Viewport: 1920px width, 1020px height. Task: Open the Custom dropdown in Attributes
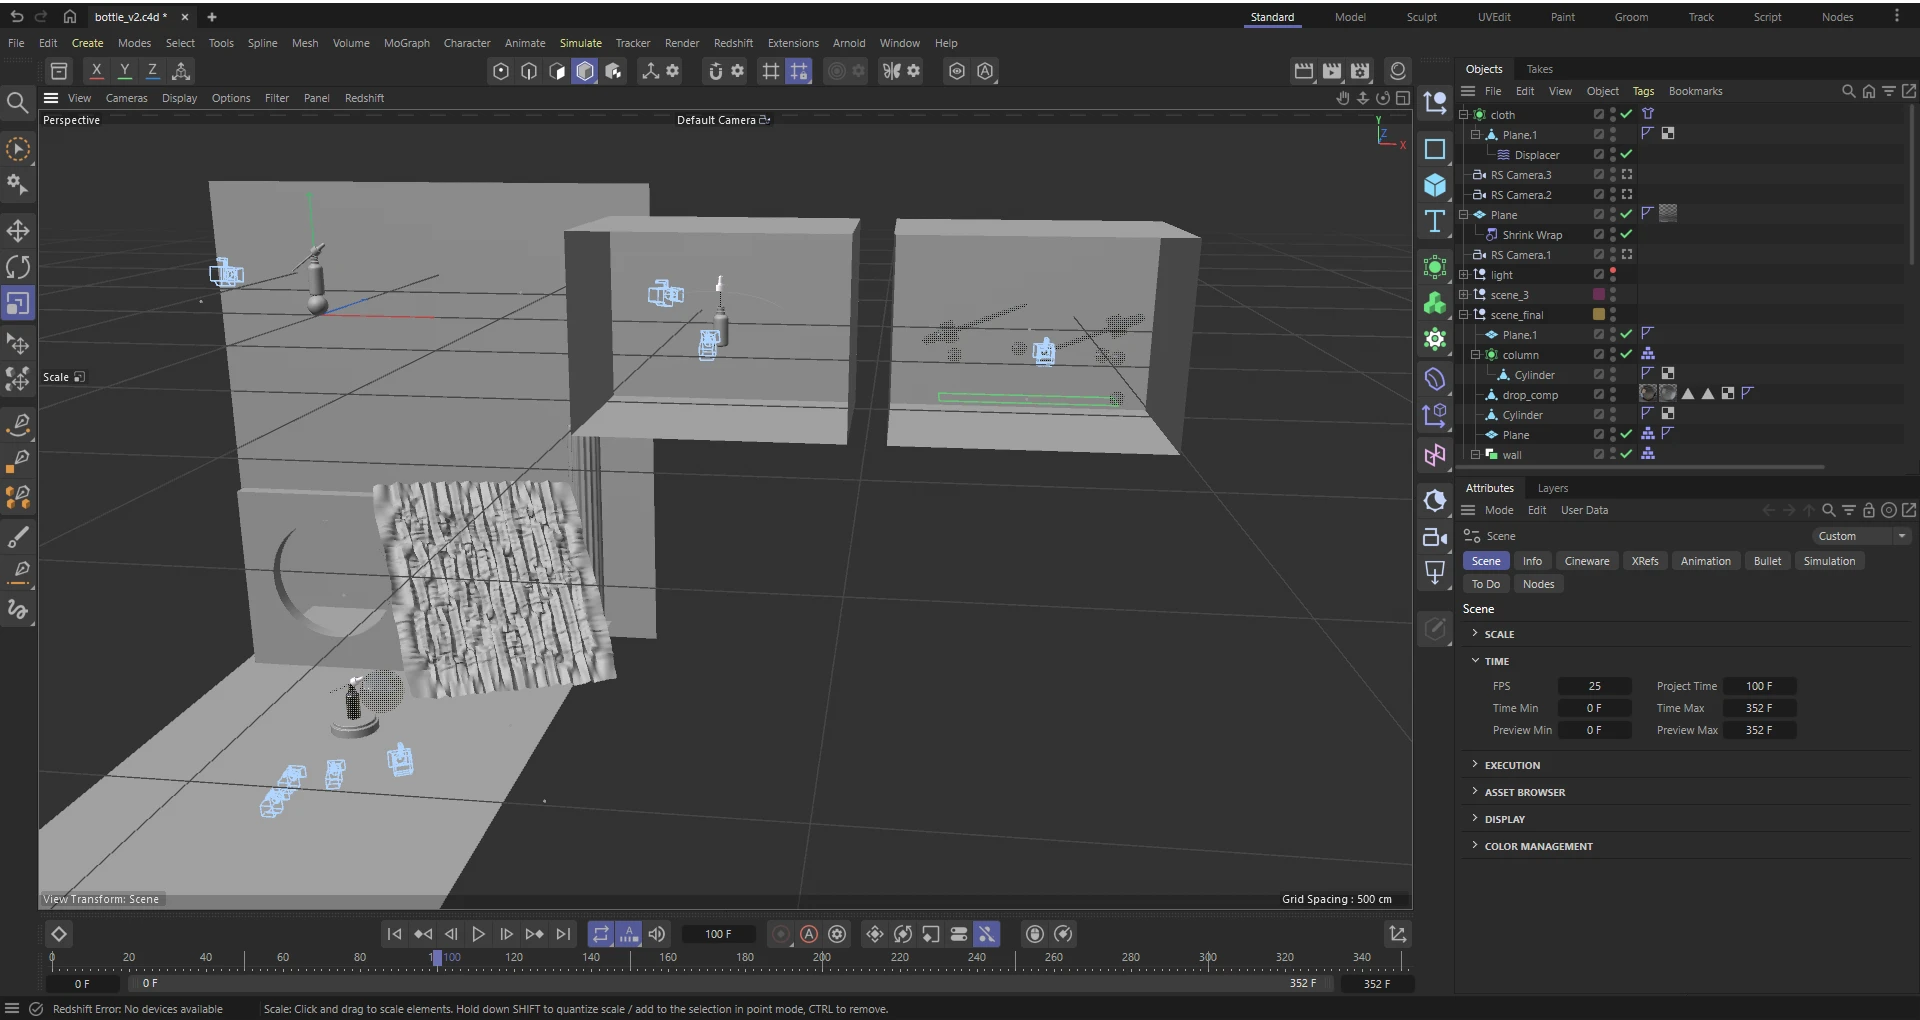(x=1862, y=536)
